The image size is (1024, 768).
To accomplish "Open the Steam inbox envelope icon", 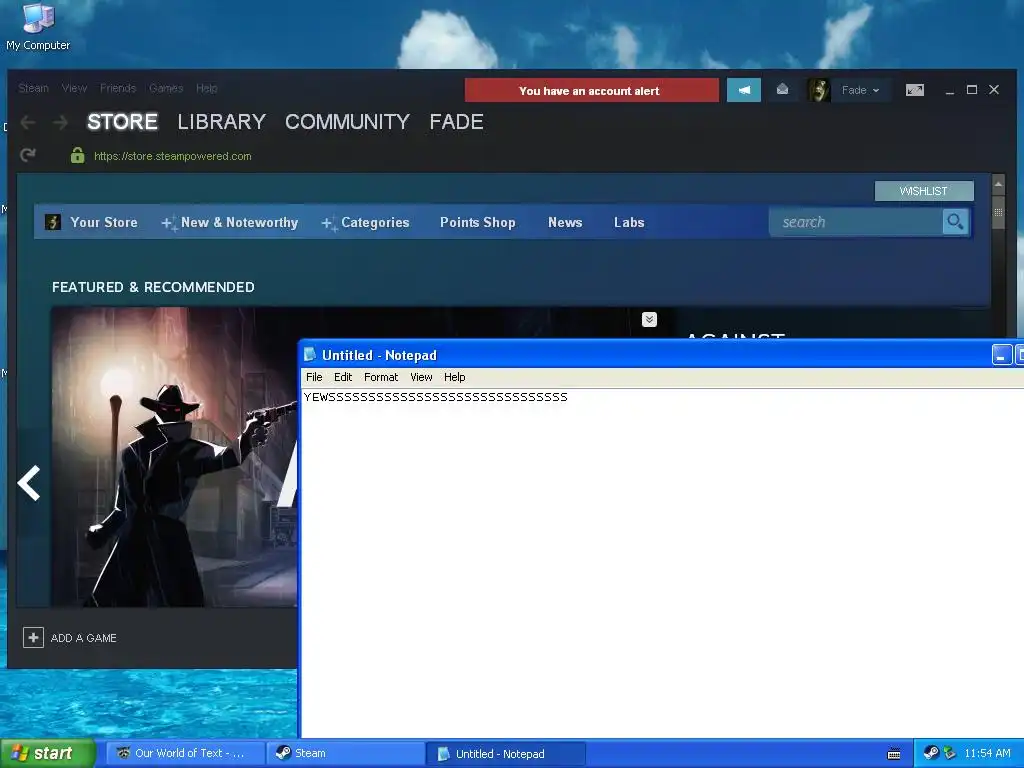I will click(782, 89).
